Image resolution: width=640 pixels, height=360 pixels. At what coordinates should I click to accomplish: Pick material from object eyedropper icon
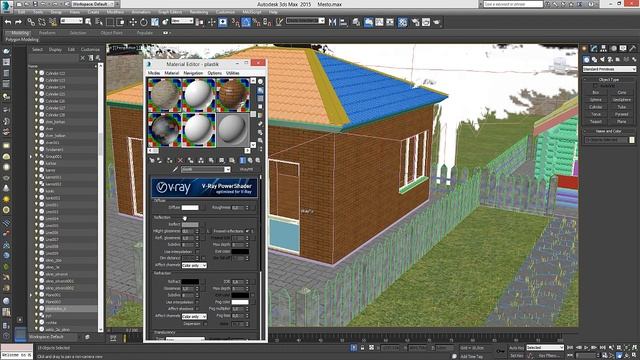(x=176, y=169)
